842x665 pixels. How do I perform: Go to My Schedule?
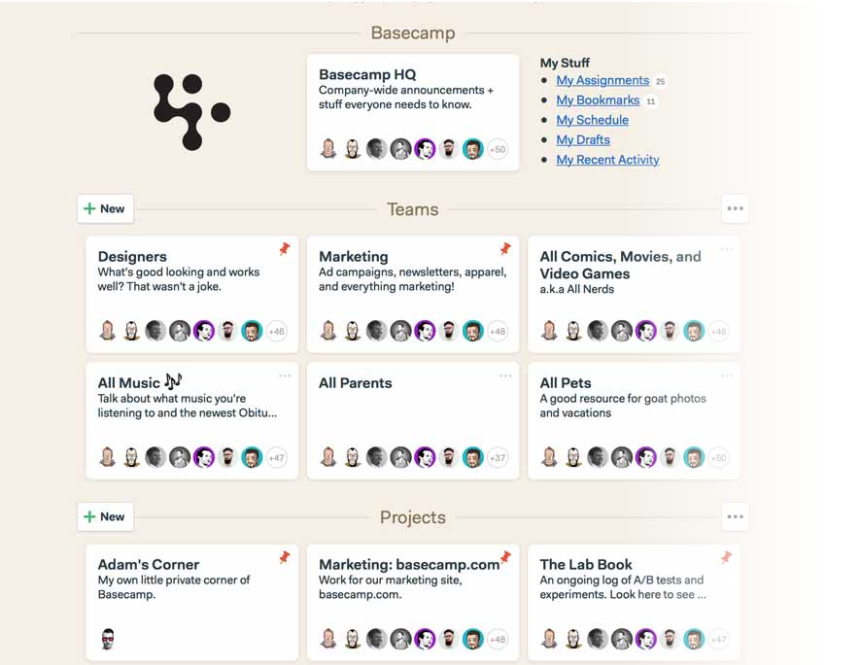[592, 120]
